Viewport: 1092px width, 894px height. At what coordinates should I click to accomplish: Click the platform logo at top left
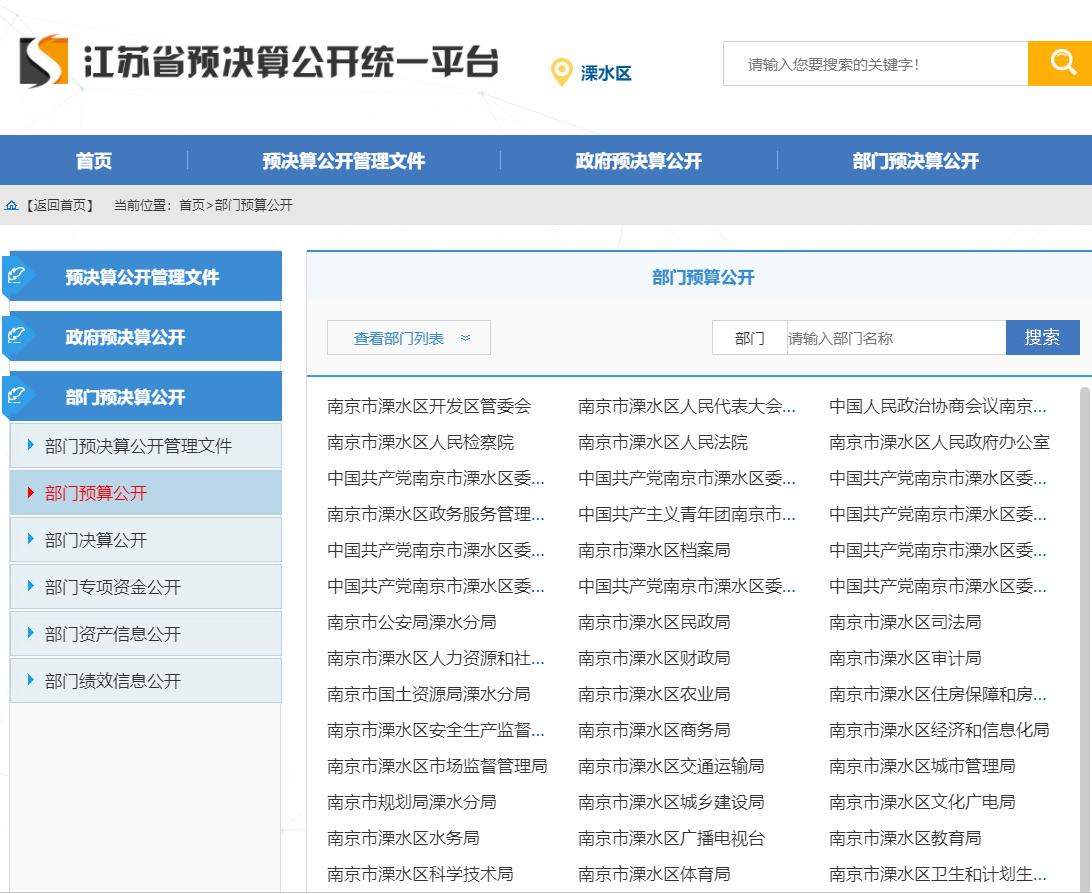44,61
